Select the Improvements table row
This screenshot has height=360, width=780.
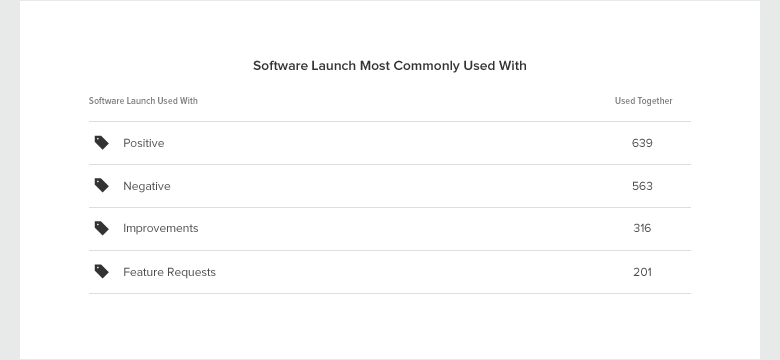(x=390, y=229)
